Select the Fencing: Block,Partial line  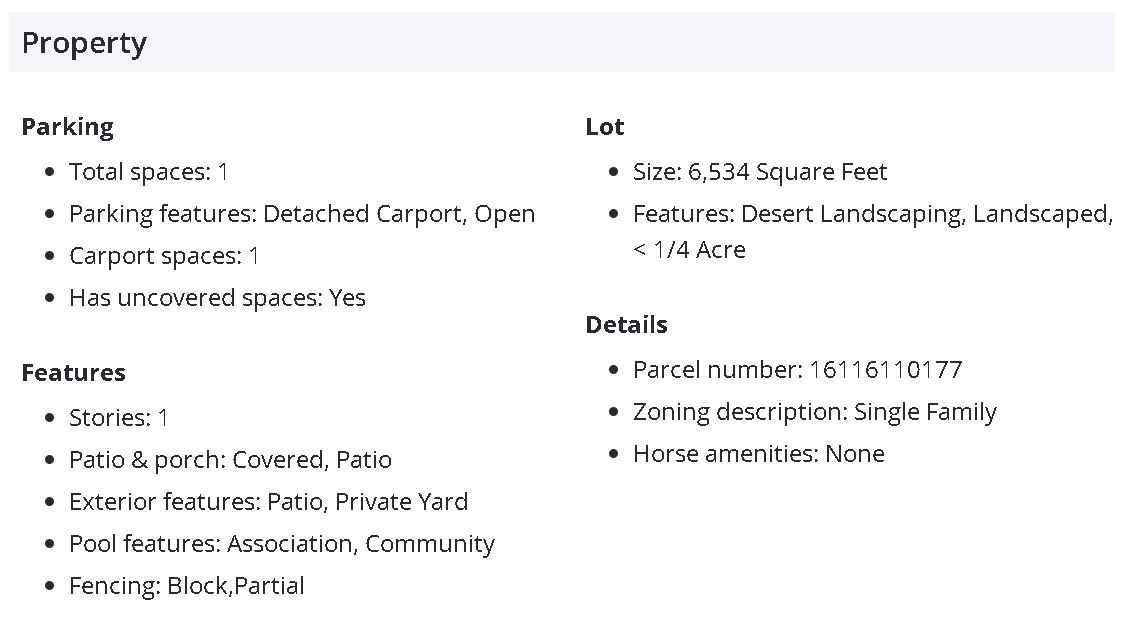186,586
